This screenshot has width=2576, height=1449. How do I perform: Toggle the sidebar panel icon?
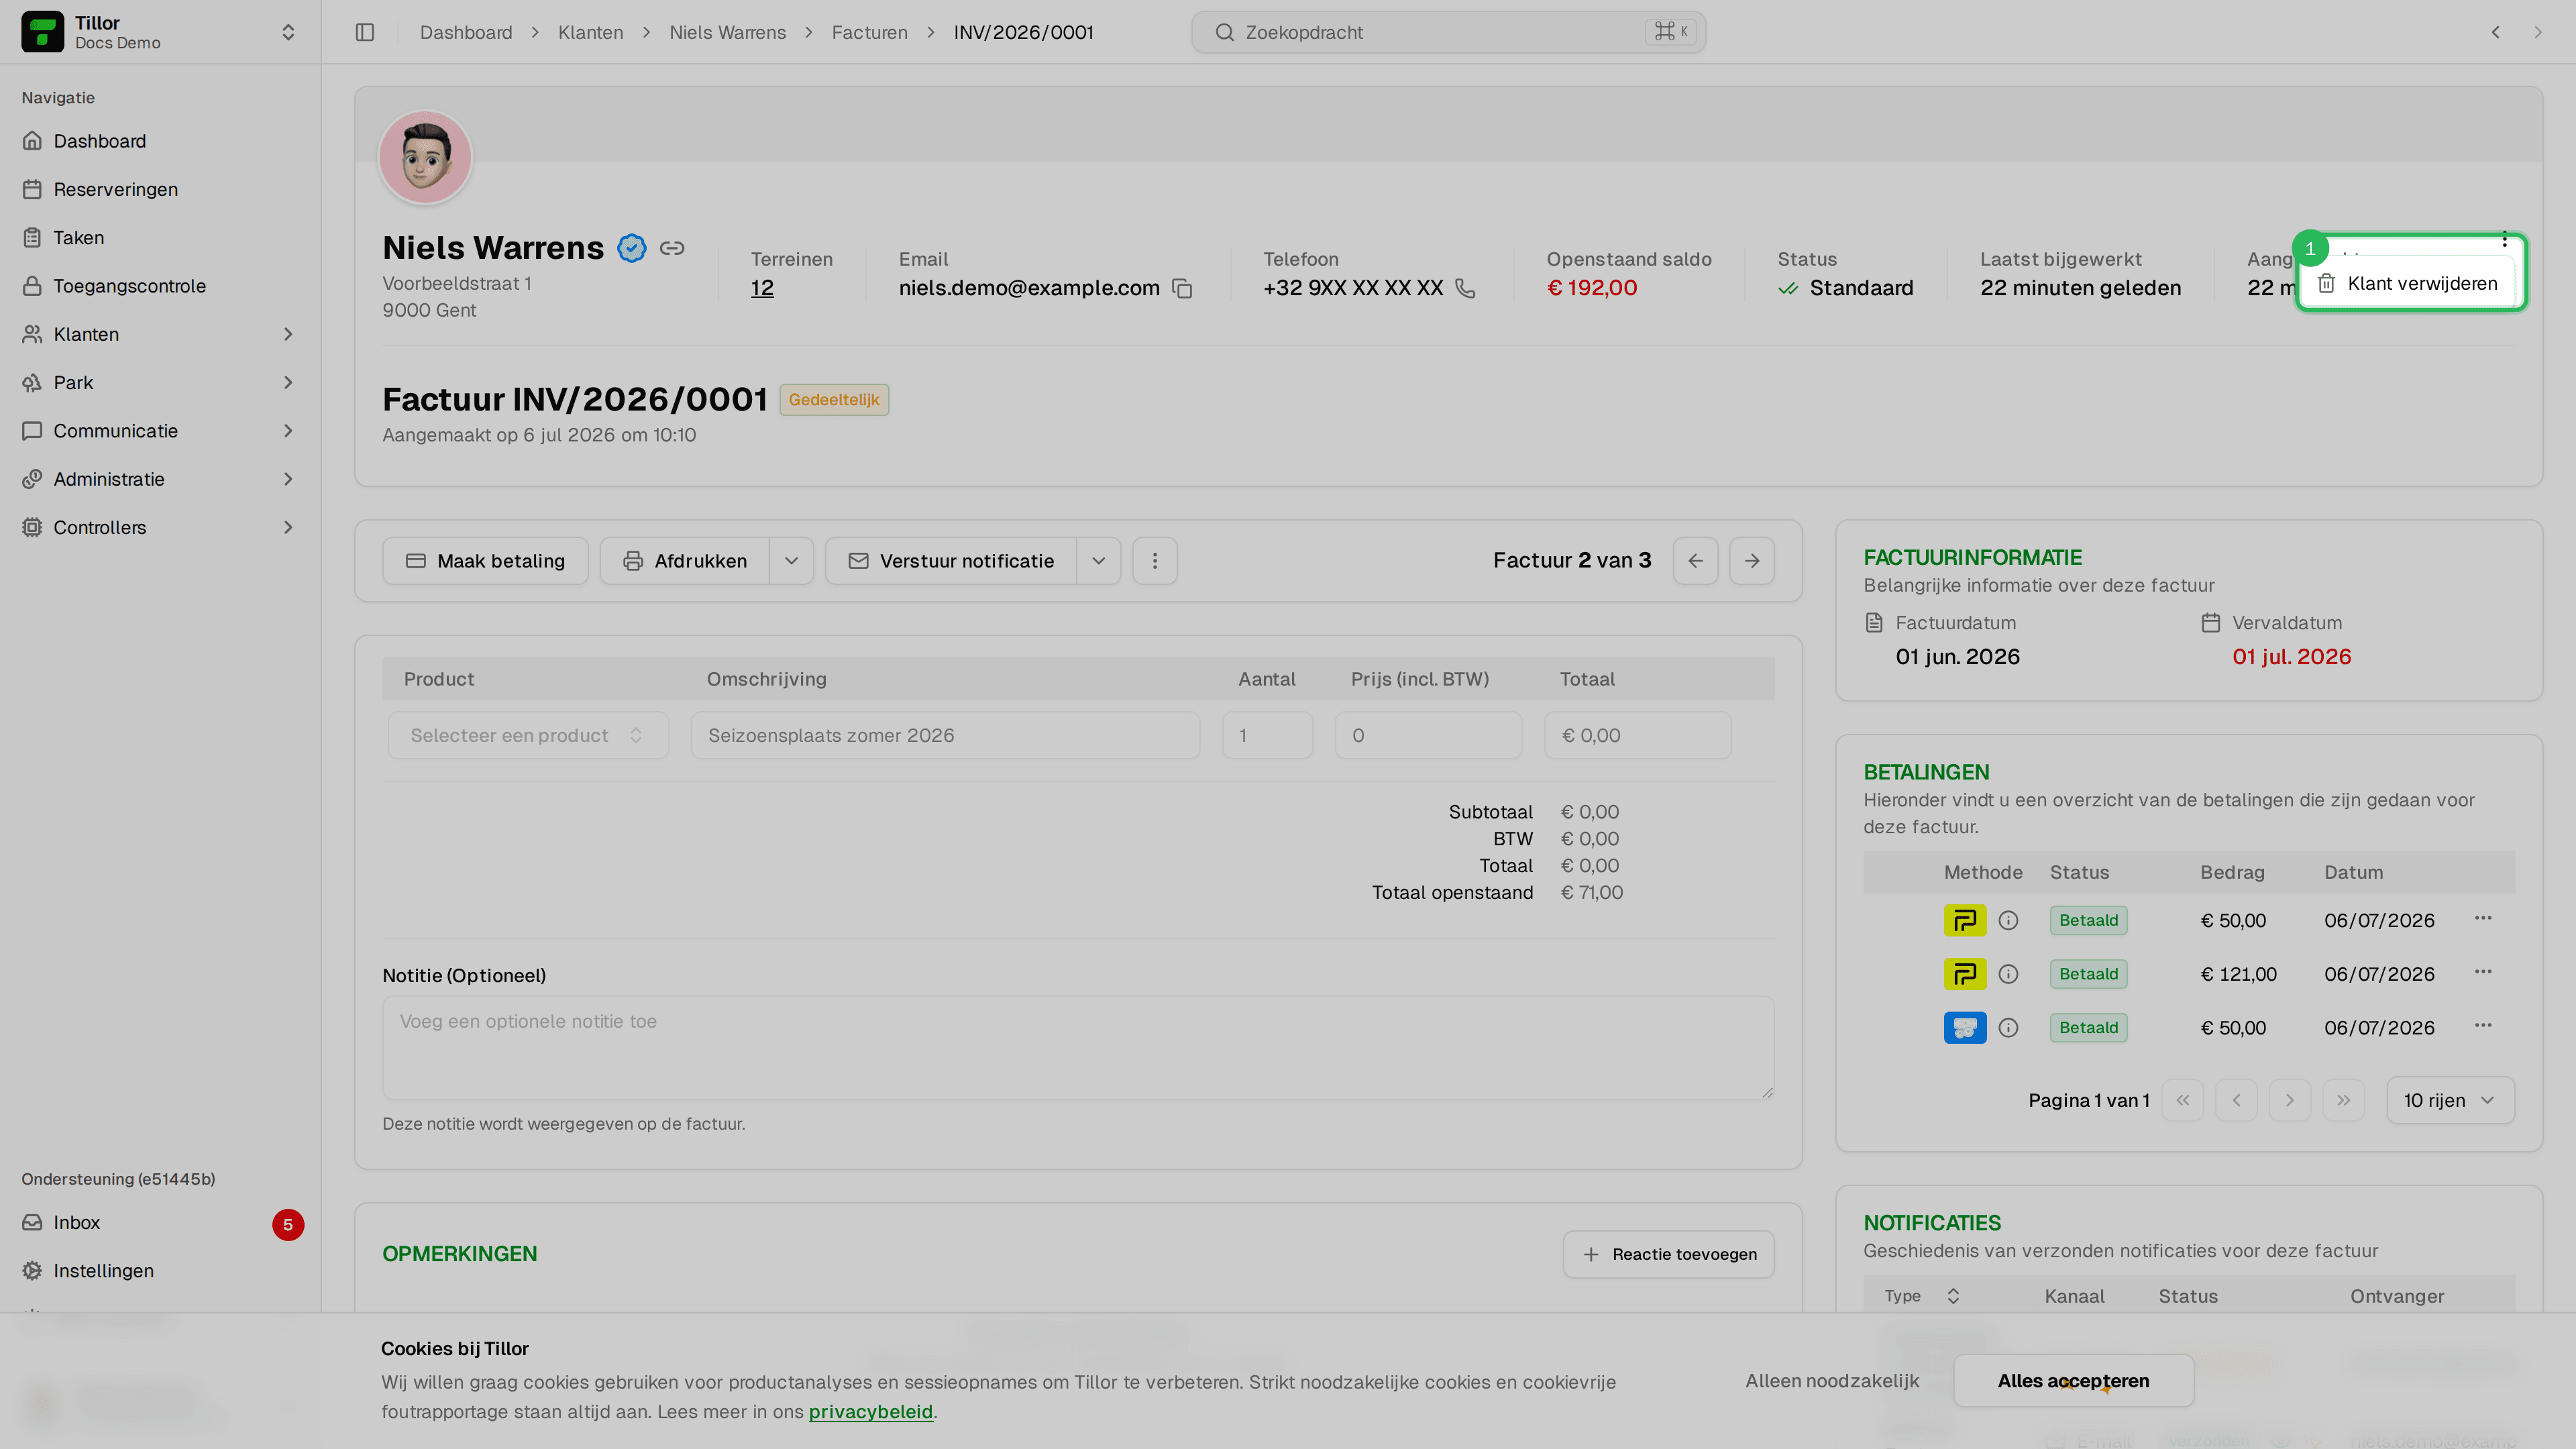(x=365, y=32)
